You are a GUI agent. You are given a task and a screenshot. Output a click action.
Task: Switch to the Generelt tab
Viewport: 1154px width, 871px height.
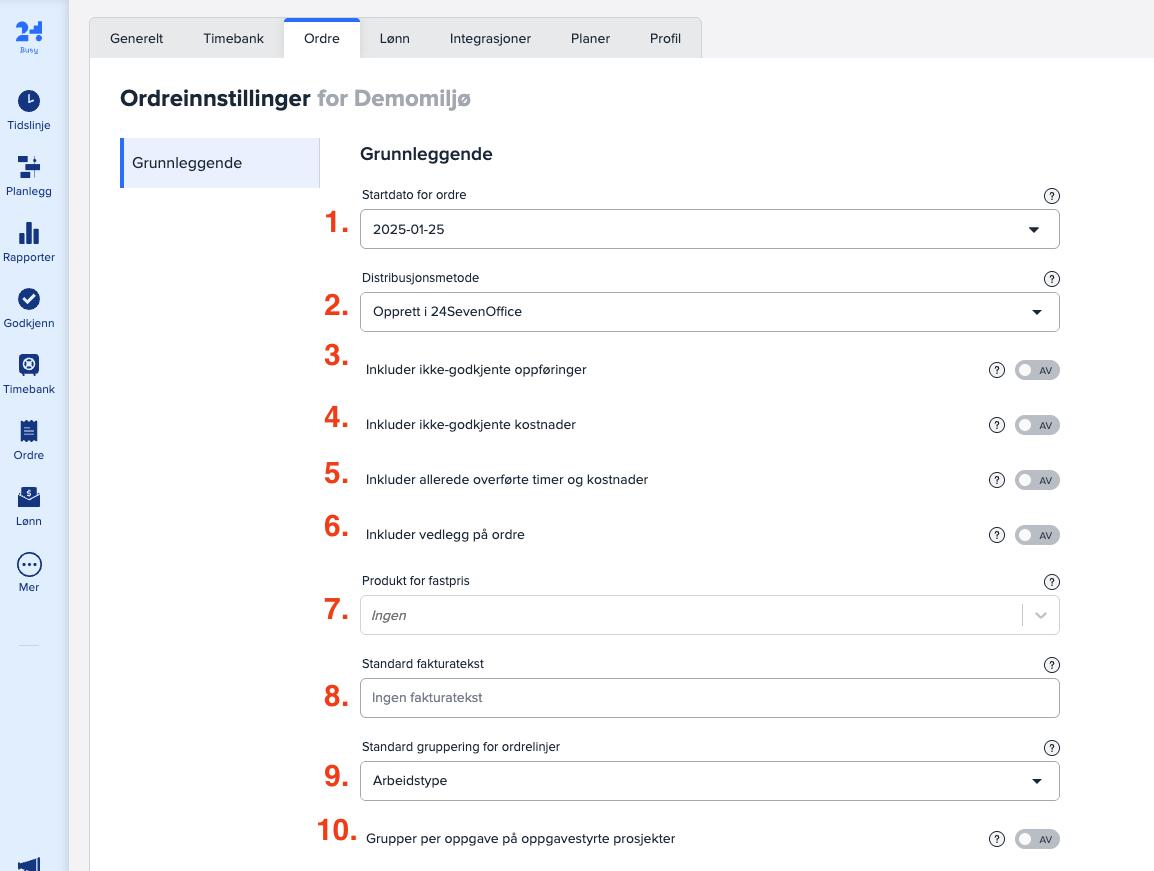point(136,39)
